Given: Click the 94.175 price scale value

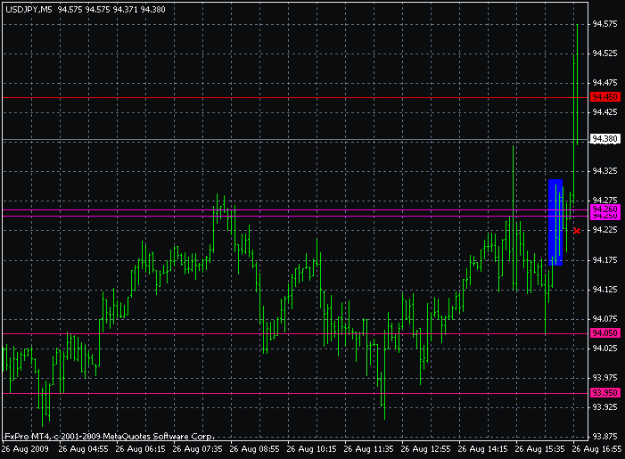Looking at the screenshot, I should coord(605,260).
